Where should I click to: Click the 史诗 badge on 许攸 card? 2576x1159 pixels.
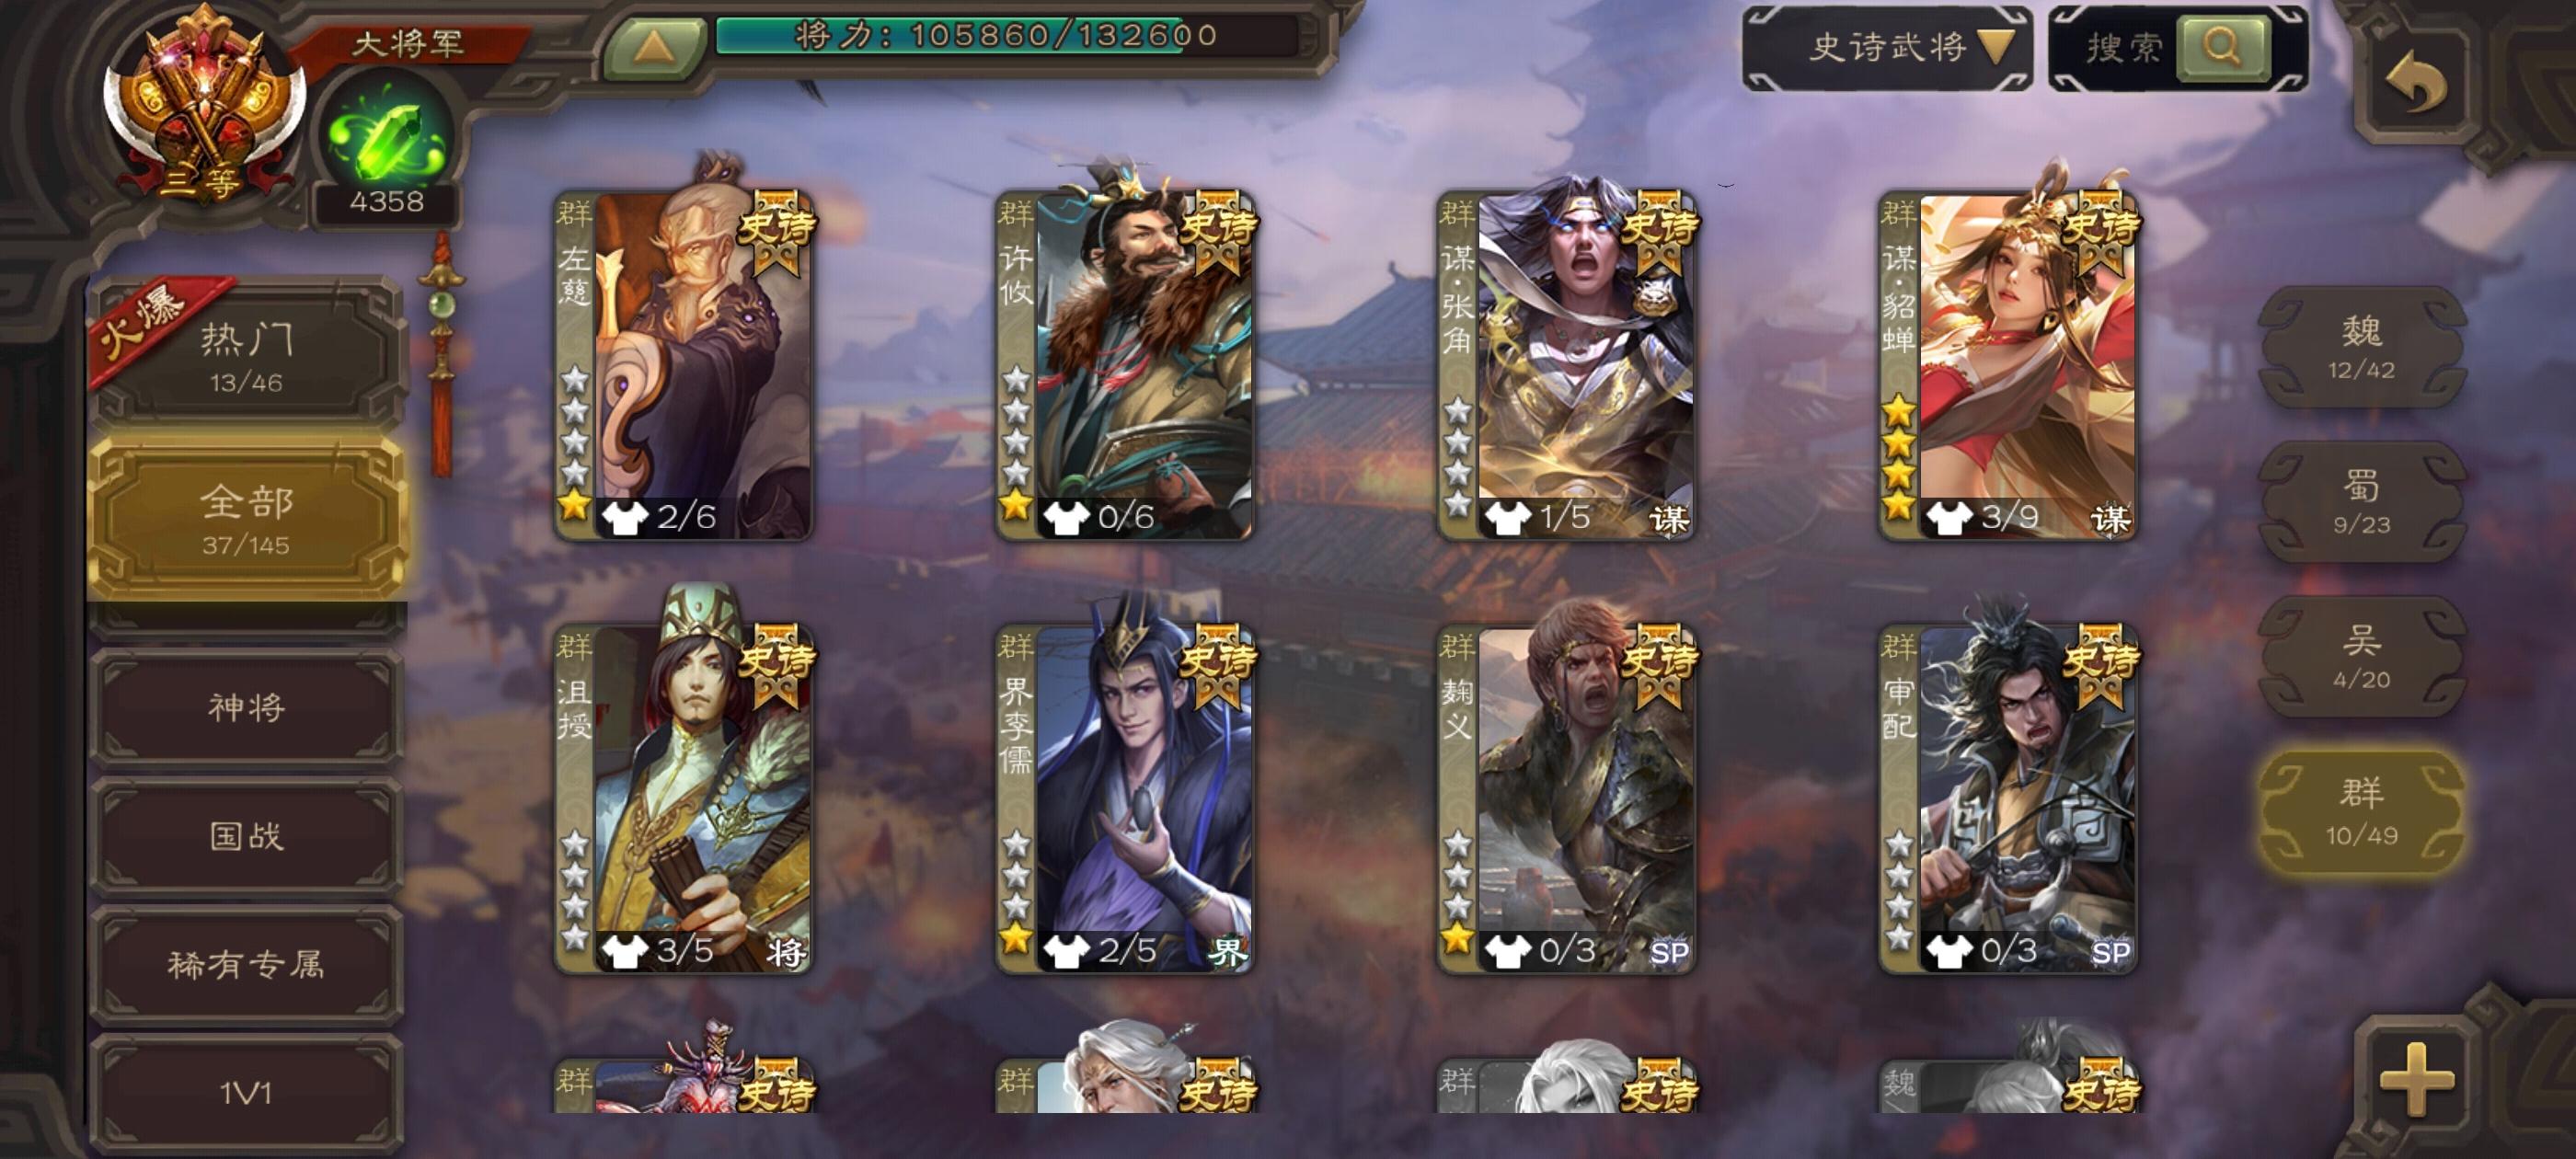tap(1219, 231)
